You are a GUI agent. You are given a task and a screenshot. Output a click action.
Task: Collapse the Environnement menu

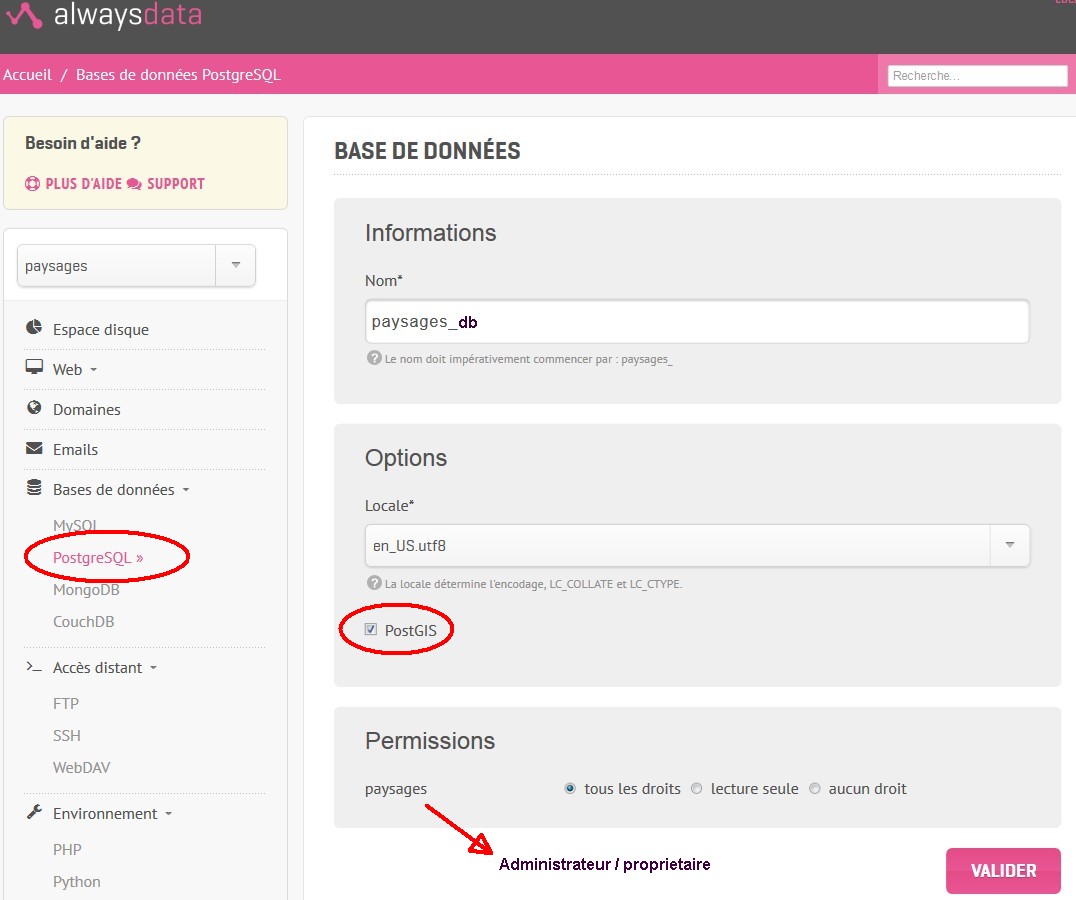(112, 814)
